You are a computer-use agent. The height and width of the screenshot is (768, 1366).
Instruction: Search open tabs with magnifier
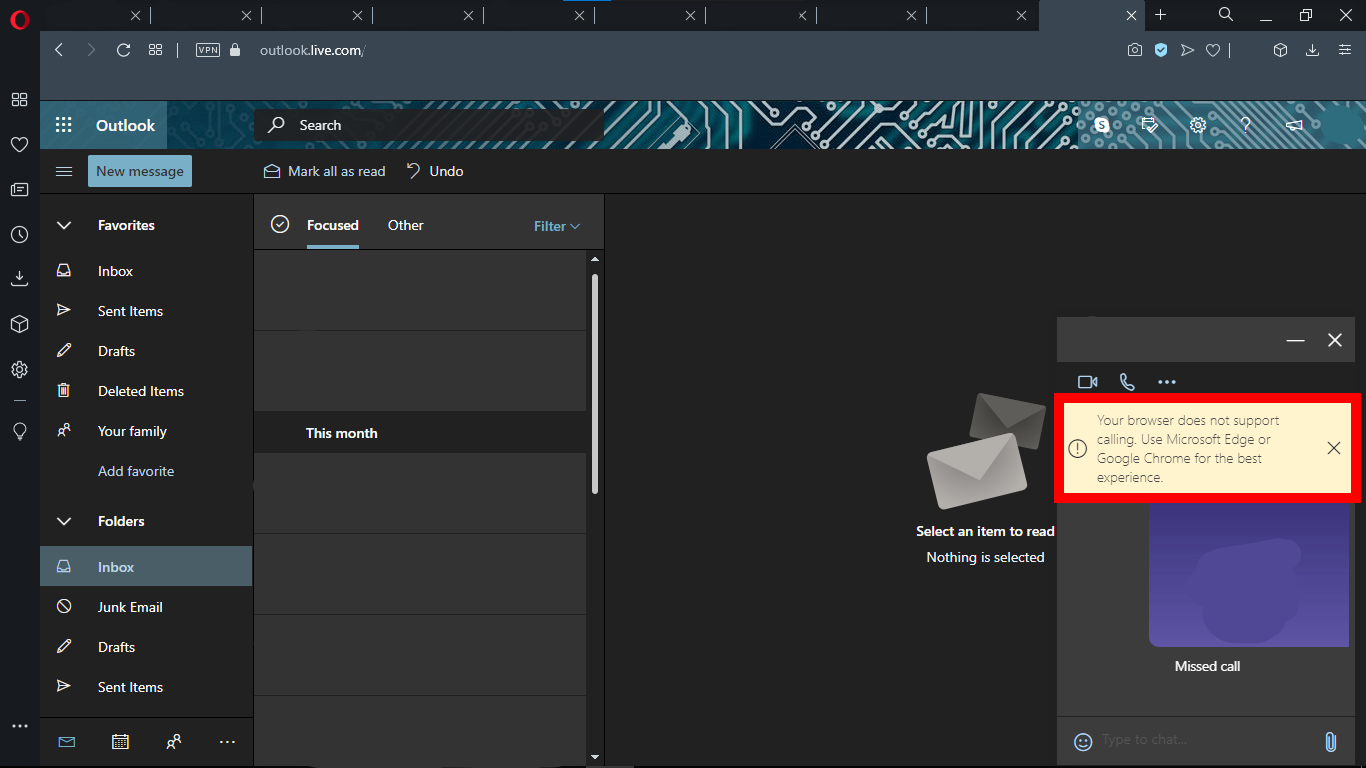tap(1226, 15)
